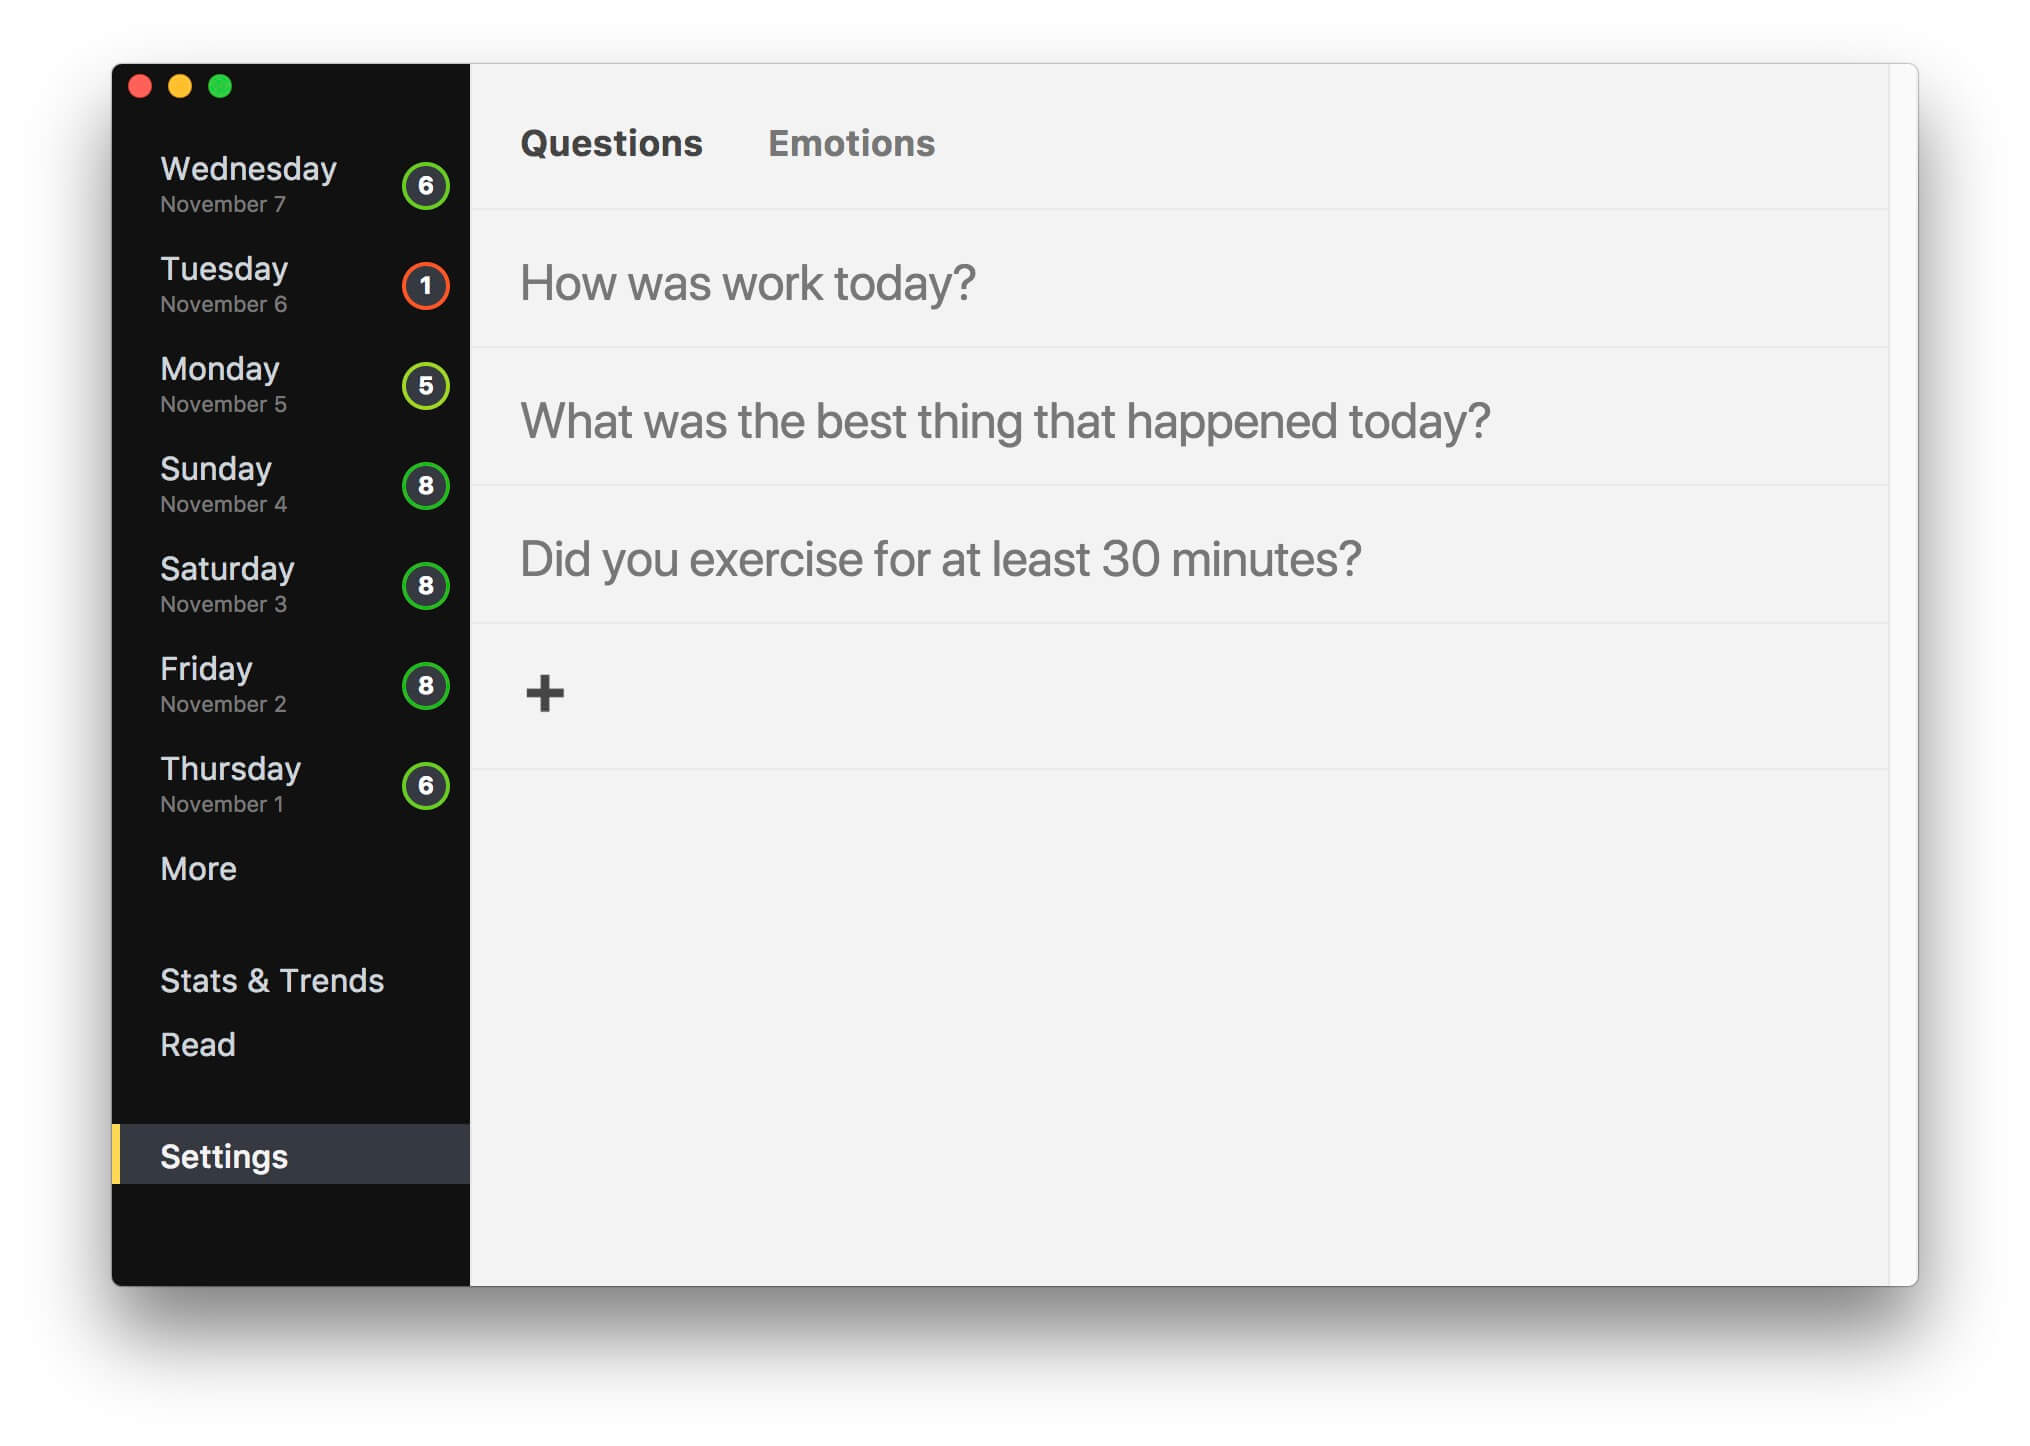2030x1446 pixels.
Task: Expand More days in sidebar
Action: coord(199,869)
